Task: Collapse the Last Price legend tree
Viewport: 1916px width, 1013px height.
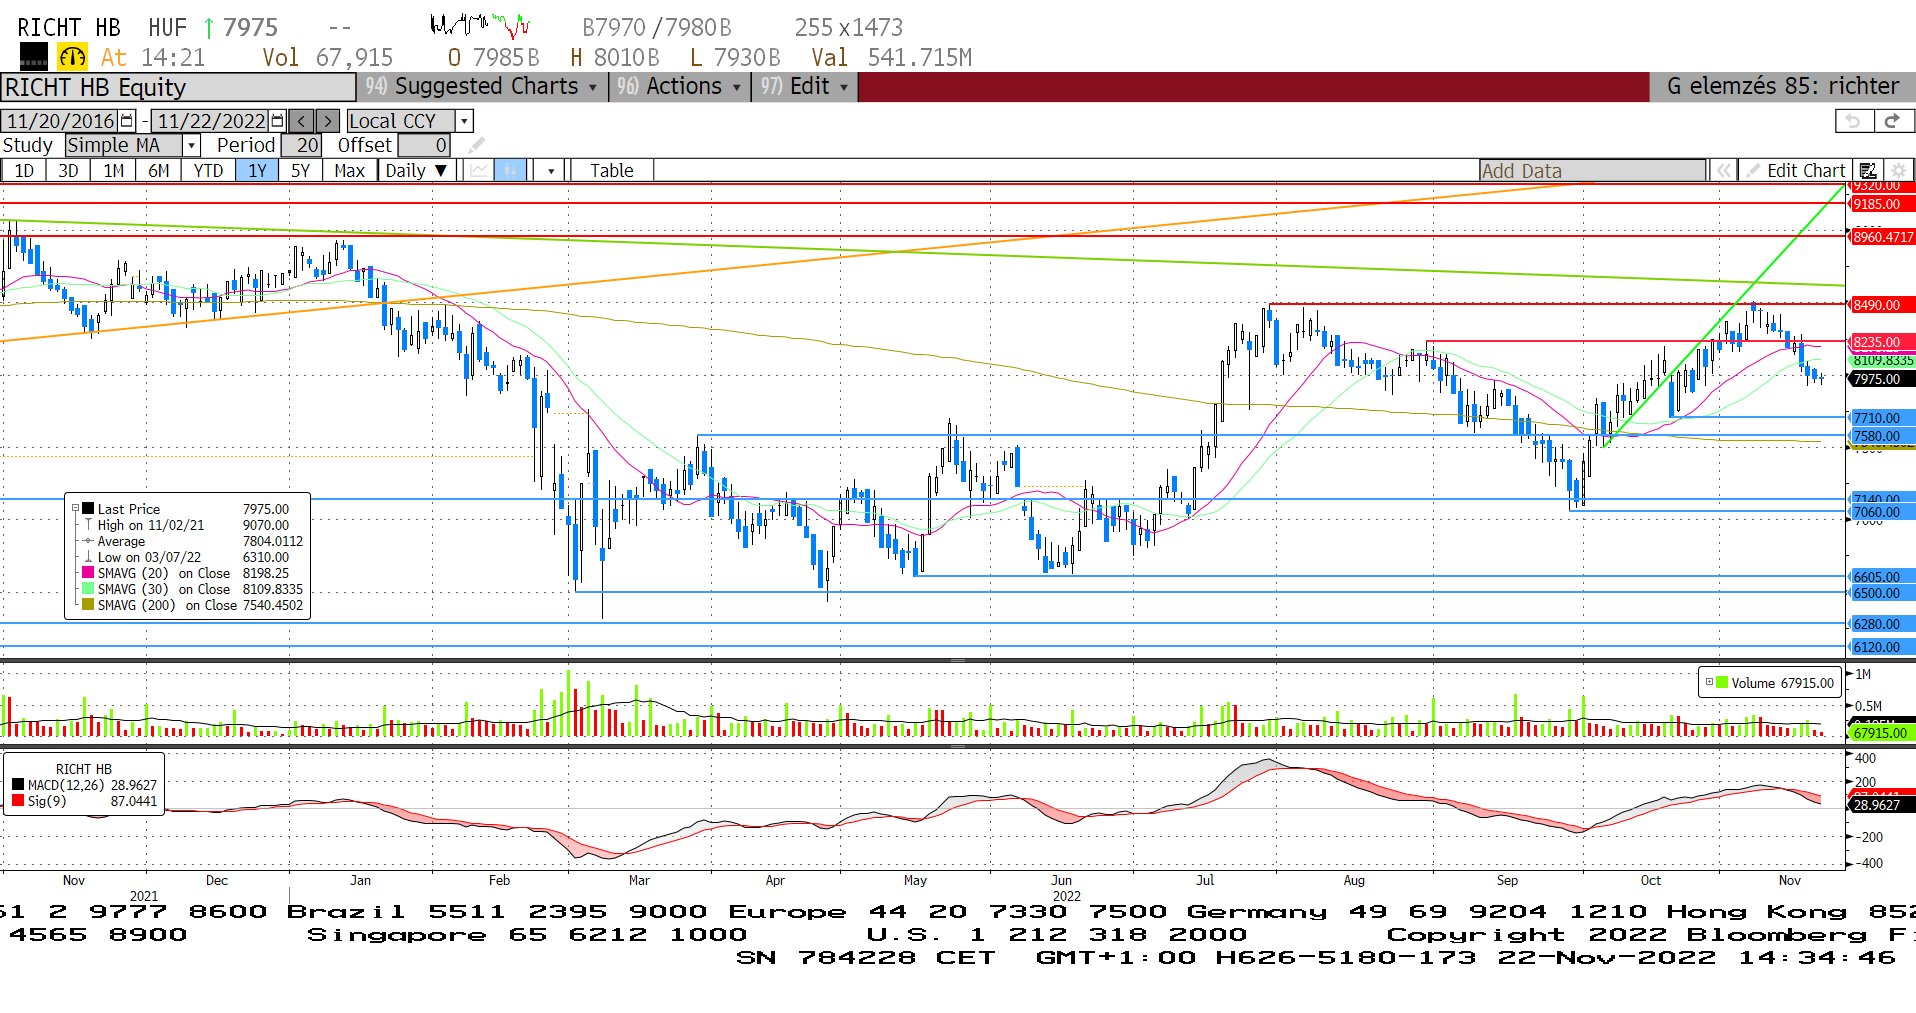Action: click(75, 508)
